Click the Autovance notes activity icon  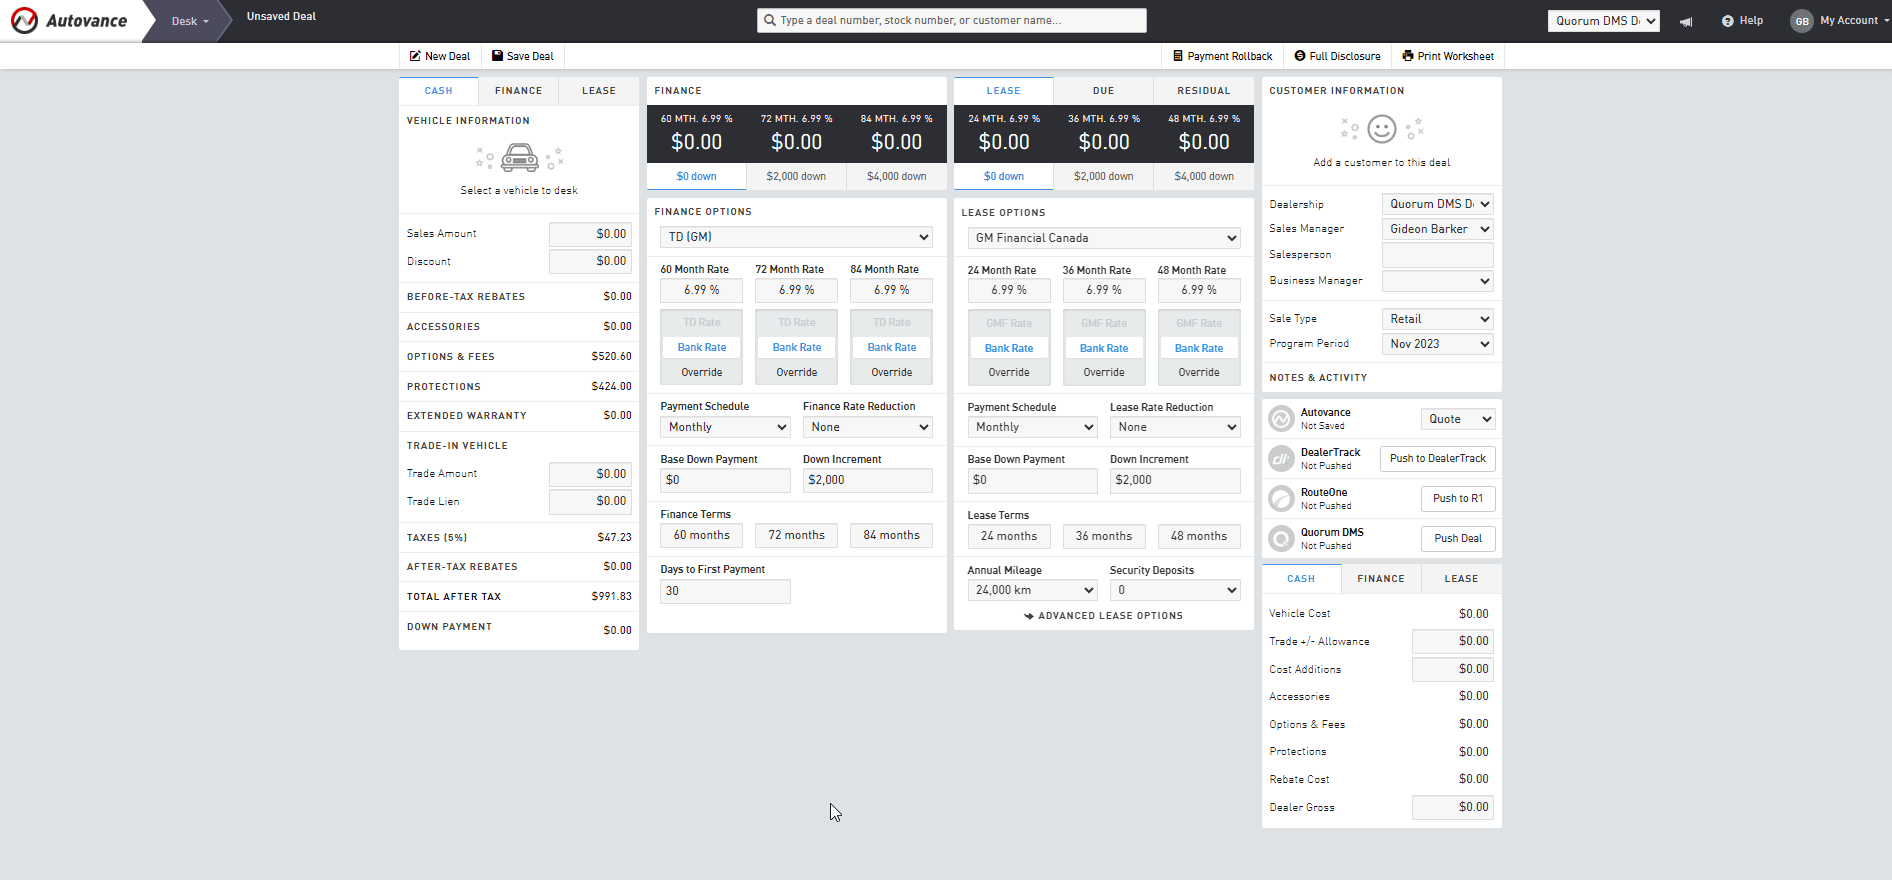pyautogui.click(x=1281, y=419)
